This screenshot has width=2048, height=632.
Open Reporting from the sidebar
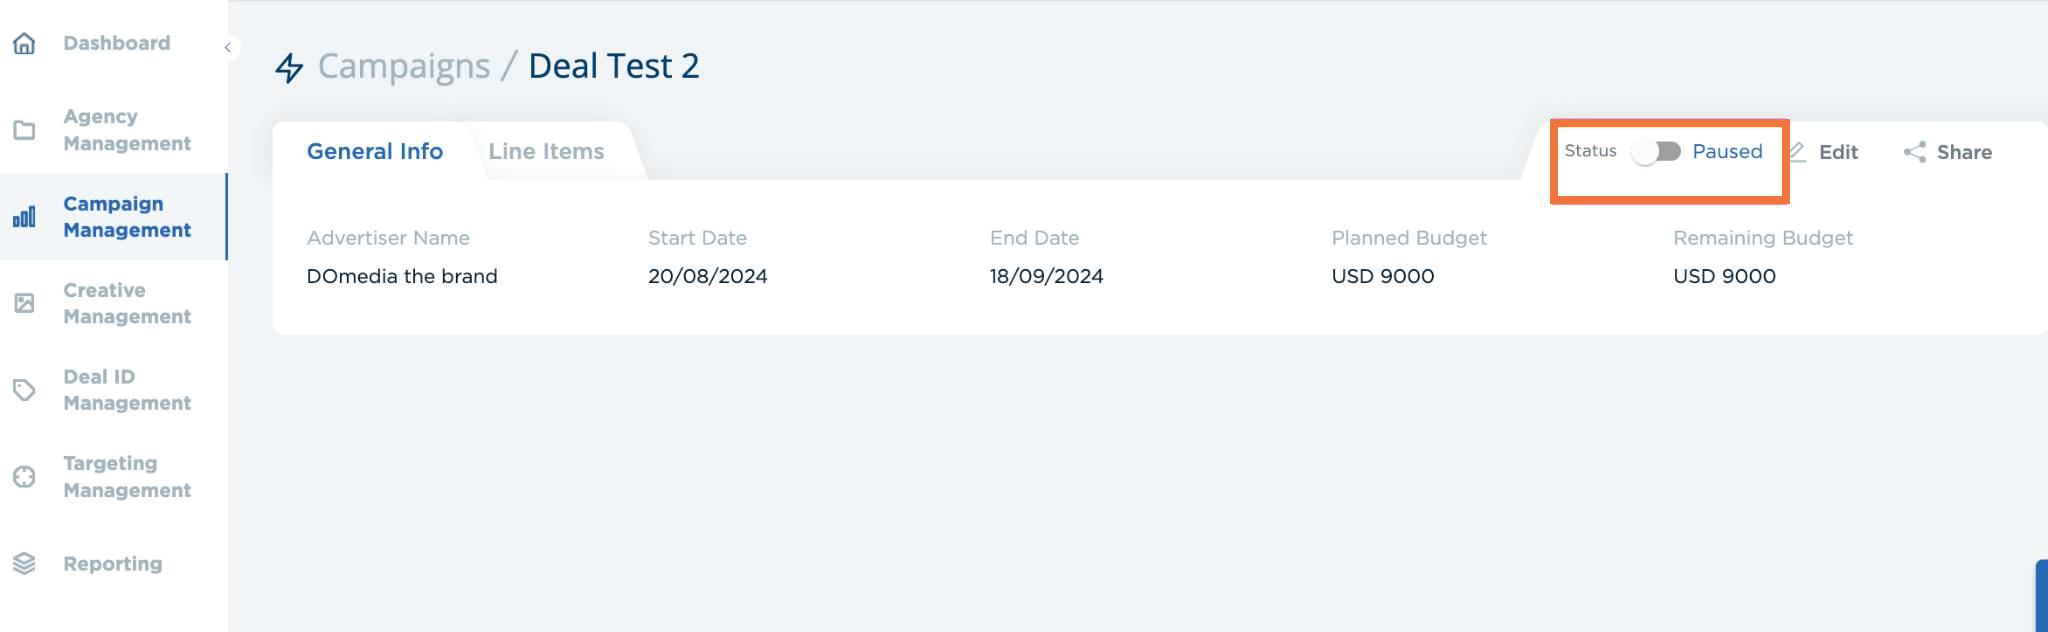112,563
